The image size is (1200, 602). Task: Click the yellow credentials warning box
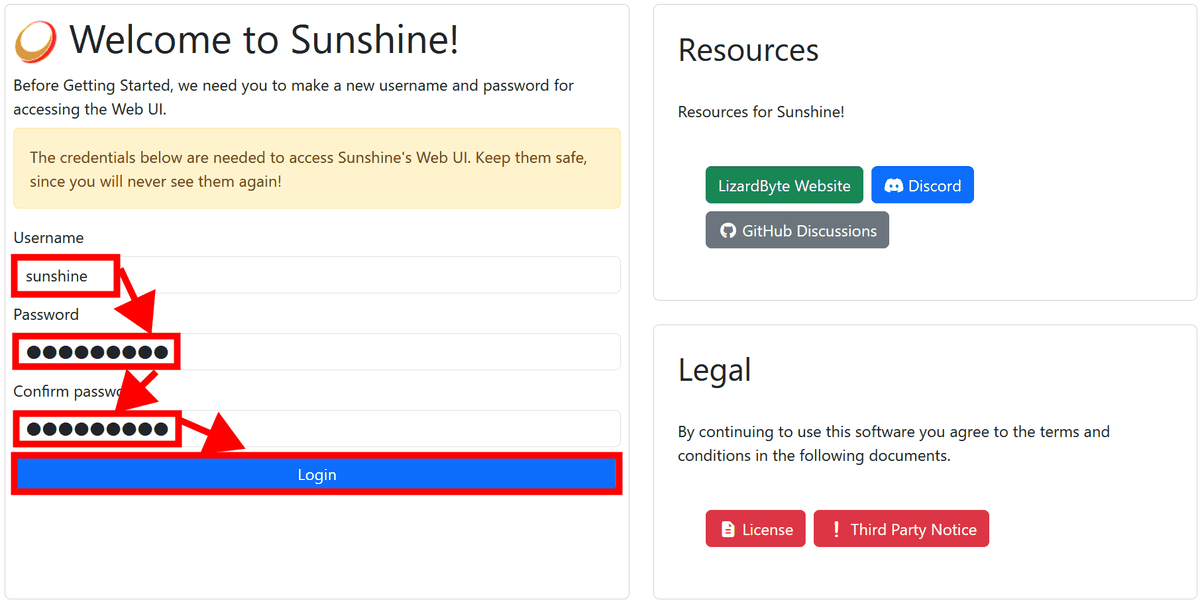coord(316,169)
